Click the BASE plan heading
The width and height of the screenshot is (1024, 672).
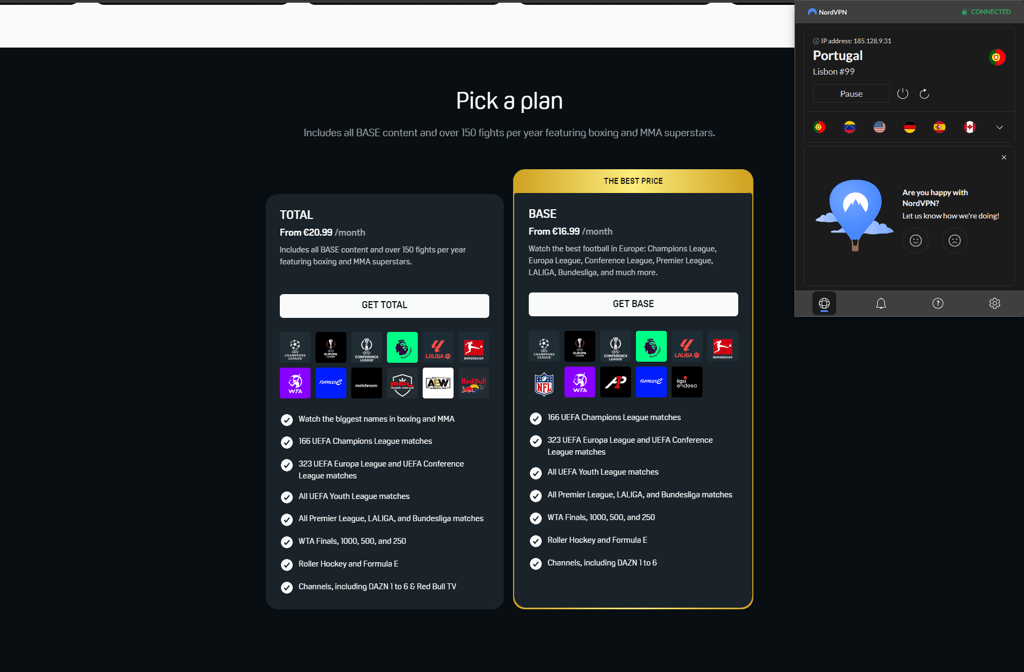[543, 214]
